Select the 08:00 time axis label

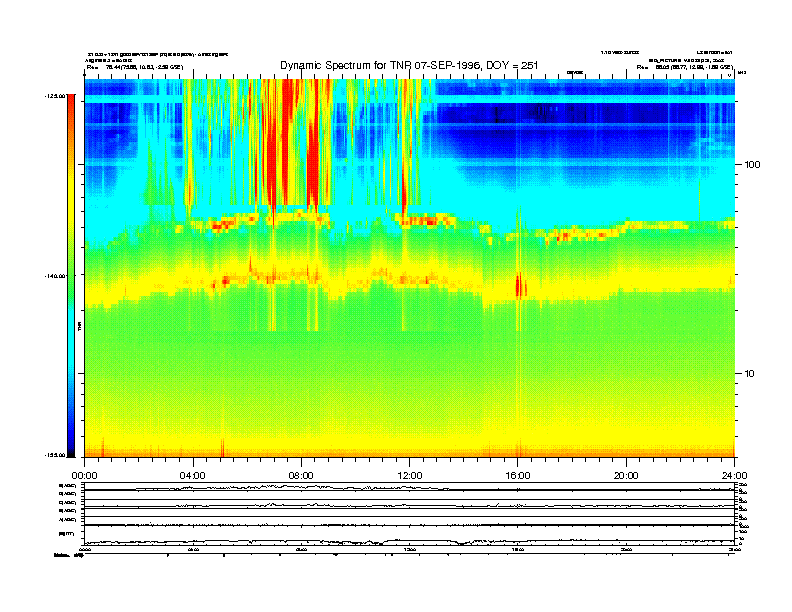pyautogui.click(x=301, y=476)
